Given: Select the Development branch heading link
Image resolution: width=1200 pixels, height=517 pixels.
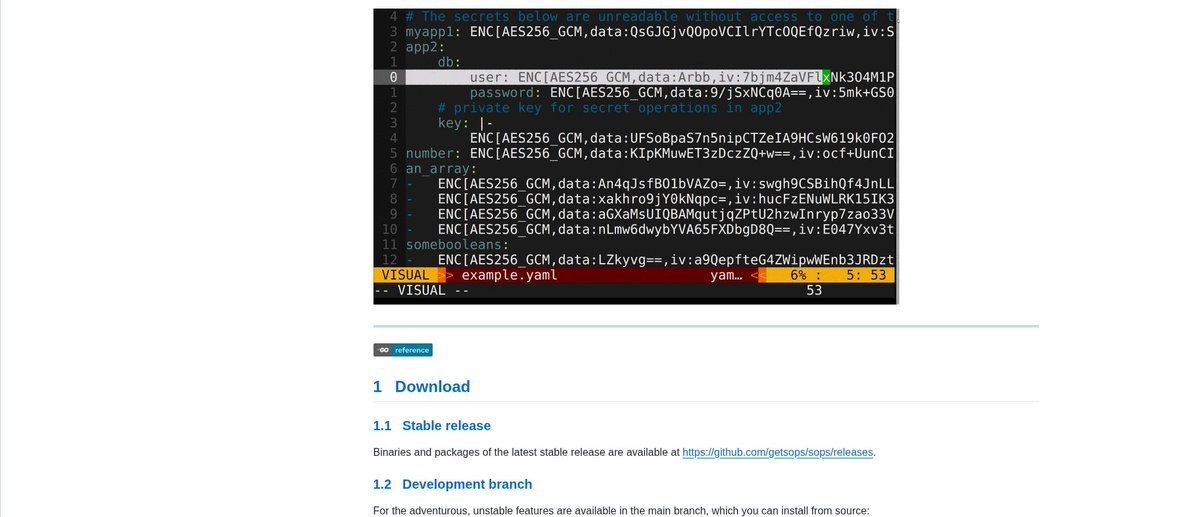Looking at the screenshot, I should [467, 484].
